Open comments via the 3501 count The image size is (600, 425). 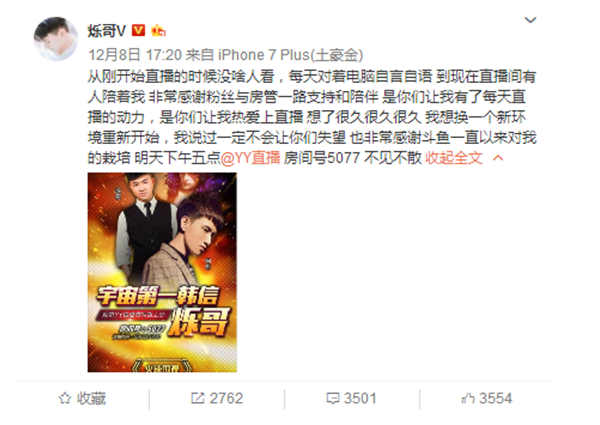pyautogui.click(x=360, y=399)
